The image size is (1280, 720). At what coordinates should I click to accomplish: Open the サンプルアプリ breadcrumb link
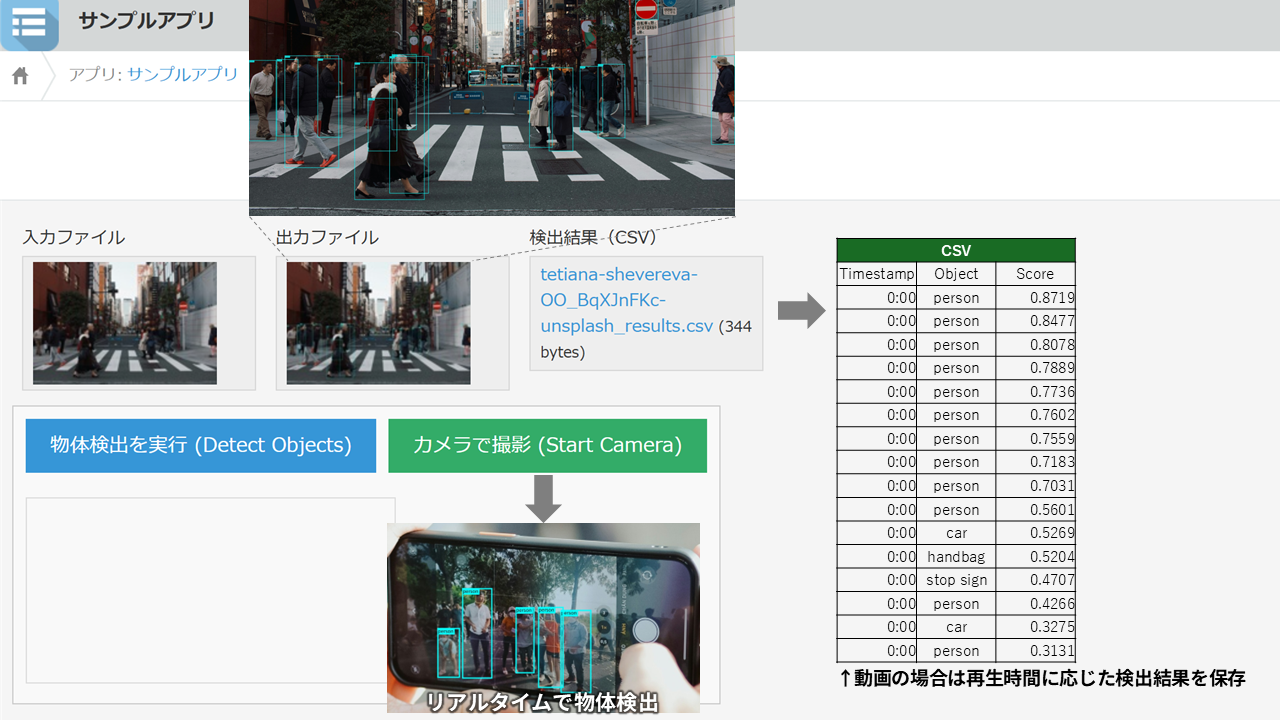pos(182,75)
